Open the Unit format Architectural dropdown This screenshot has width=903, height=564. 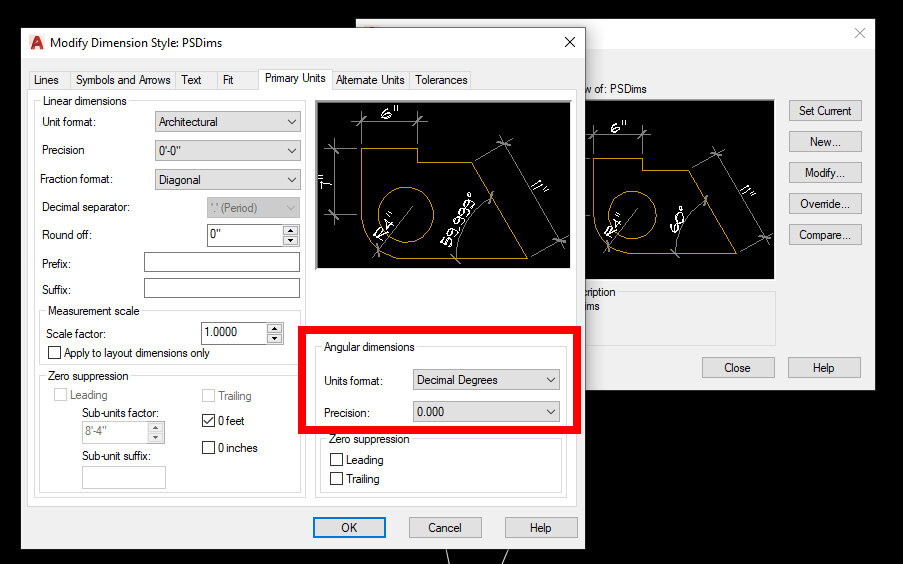[227, 122]
